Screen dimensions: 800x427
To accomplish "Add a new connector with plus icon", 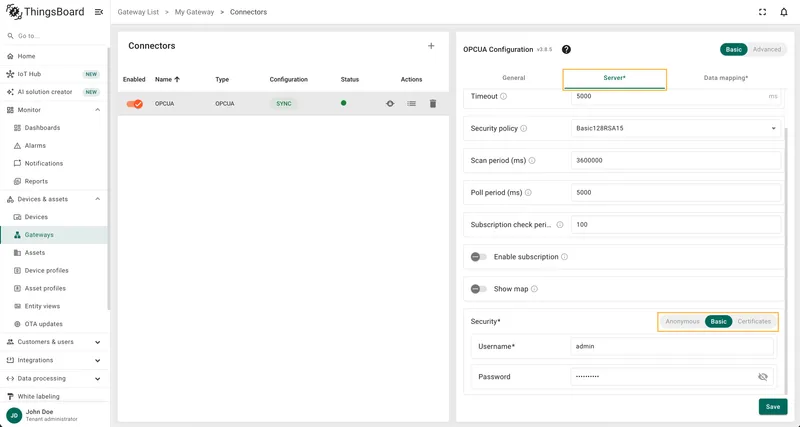I will pyautogui.click(x=431, y=46).
